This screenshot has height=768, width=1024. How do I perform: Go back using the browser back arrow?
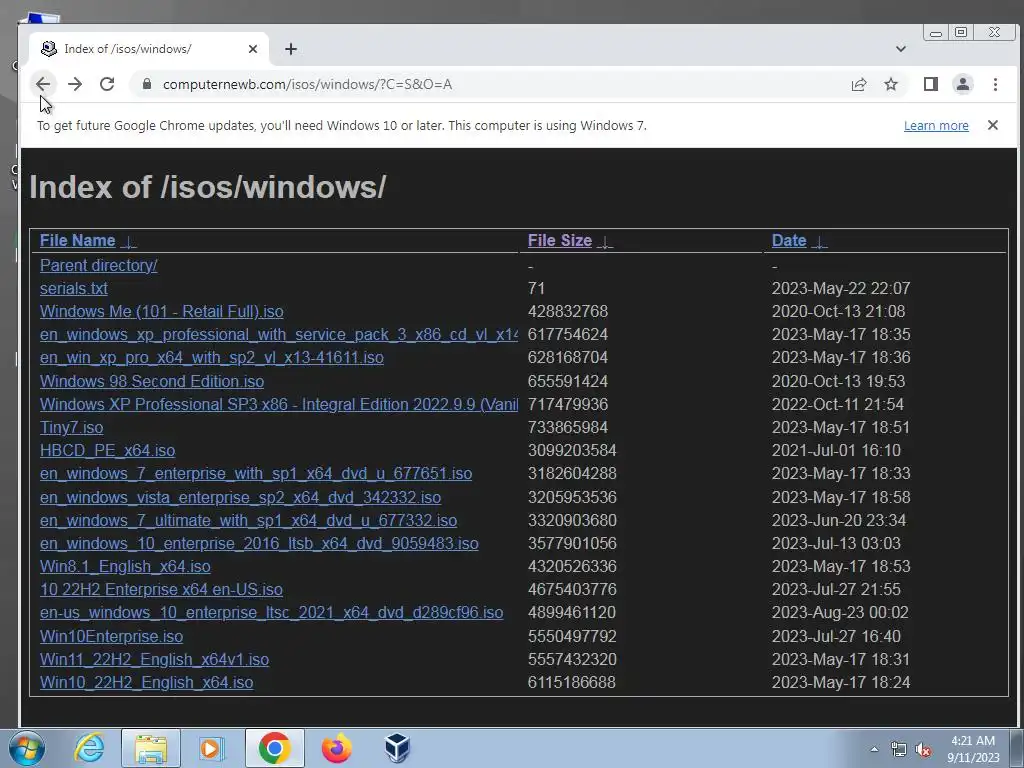click(43, 84)
